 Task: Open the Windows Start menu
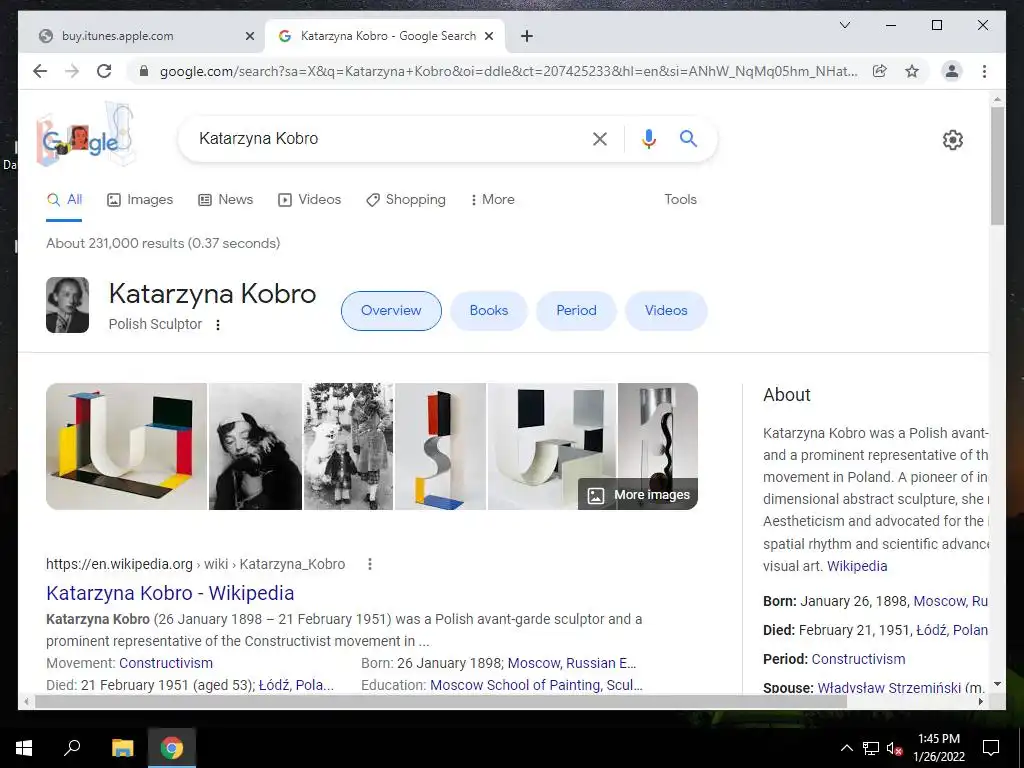point(24,748)
